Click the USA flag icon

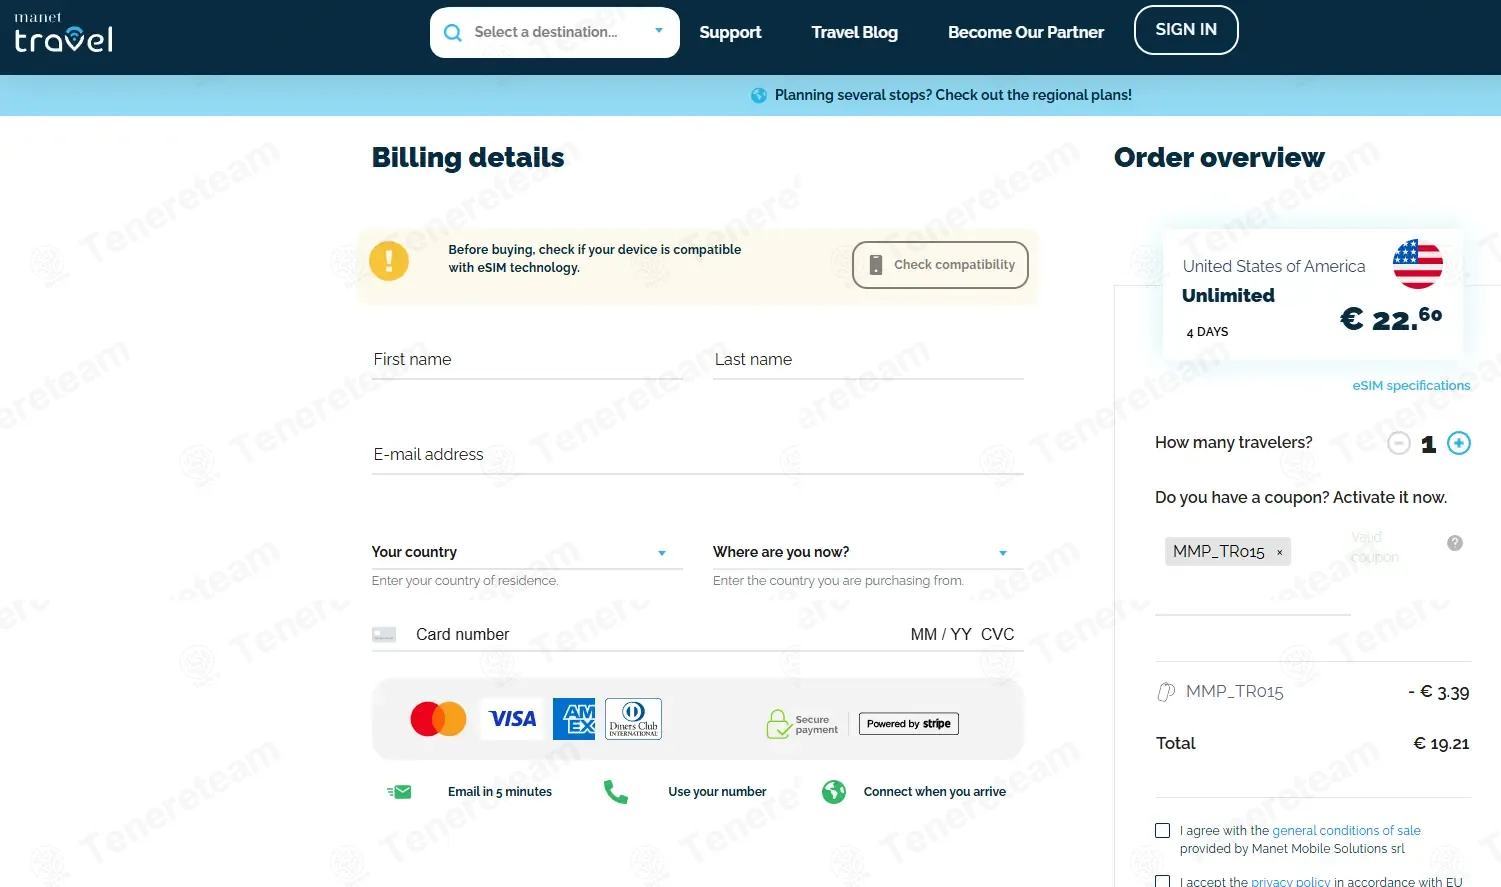pyautogui.click(x=1418, y=264)
